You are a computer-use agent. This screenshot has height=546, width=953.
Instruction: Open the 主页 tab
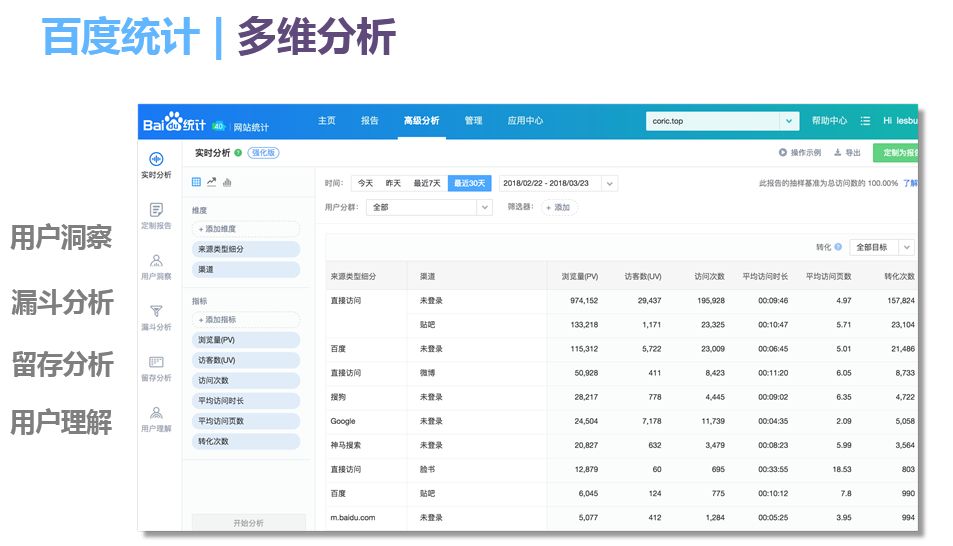tap(326, 120)
